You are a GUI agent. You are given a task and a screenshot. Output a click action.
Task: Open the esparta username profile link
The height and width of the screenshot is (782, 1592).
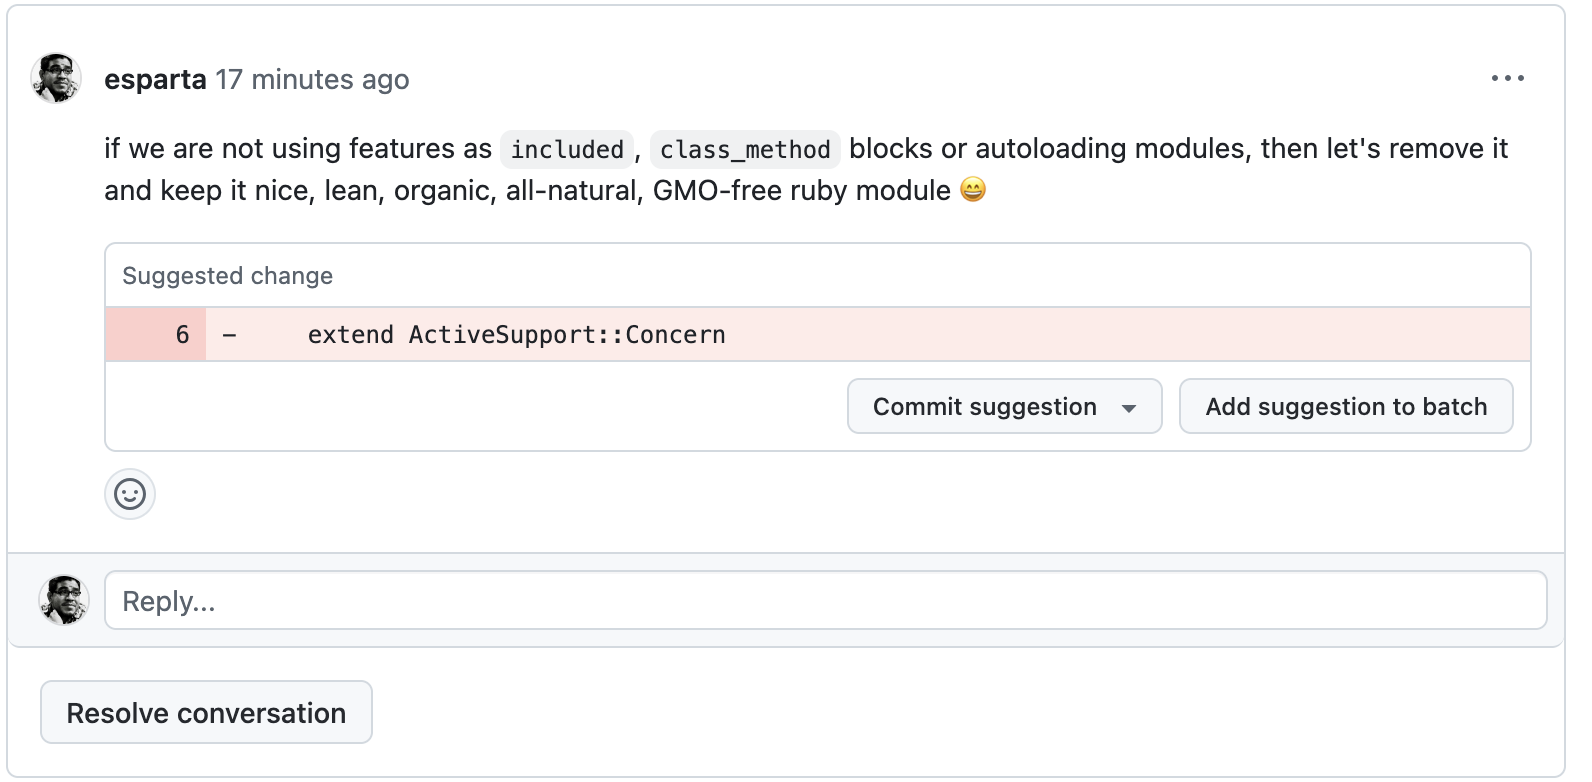(155, 79)
